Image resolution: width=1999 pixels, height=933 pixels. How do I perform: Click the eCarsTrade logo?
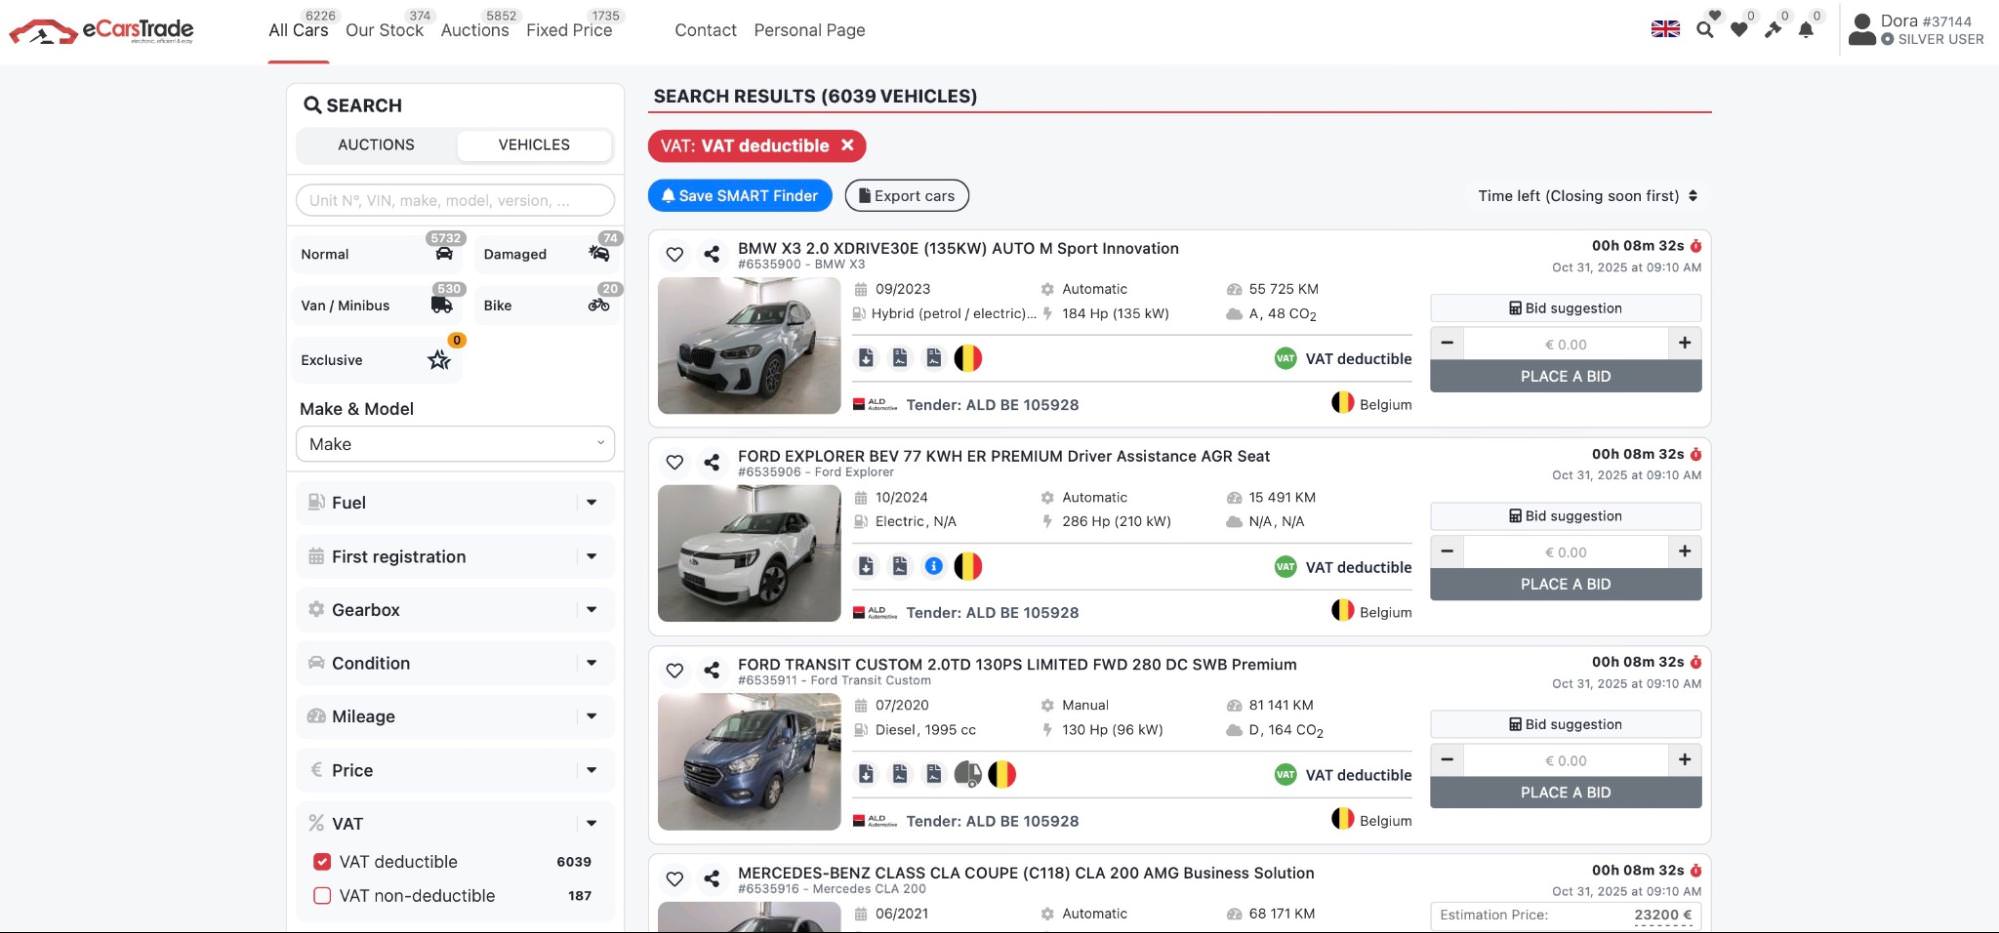point(101,31)
